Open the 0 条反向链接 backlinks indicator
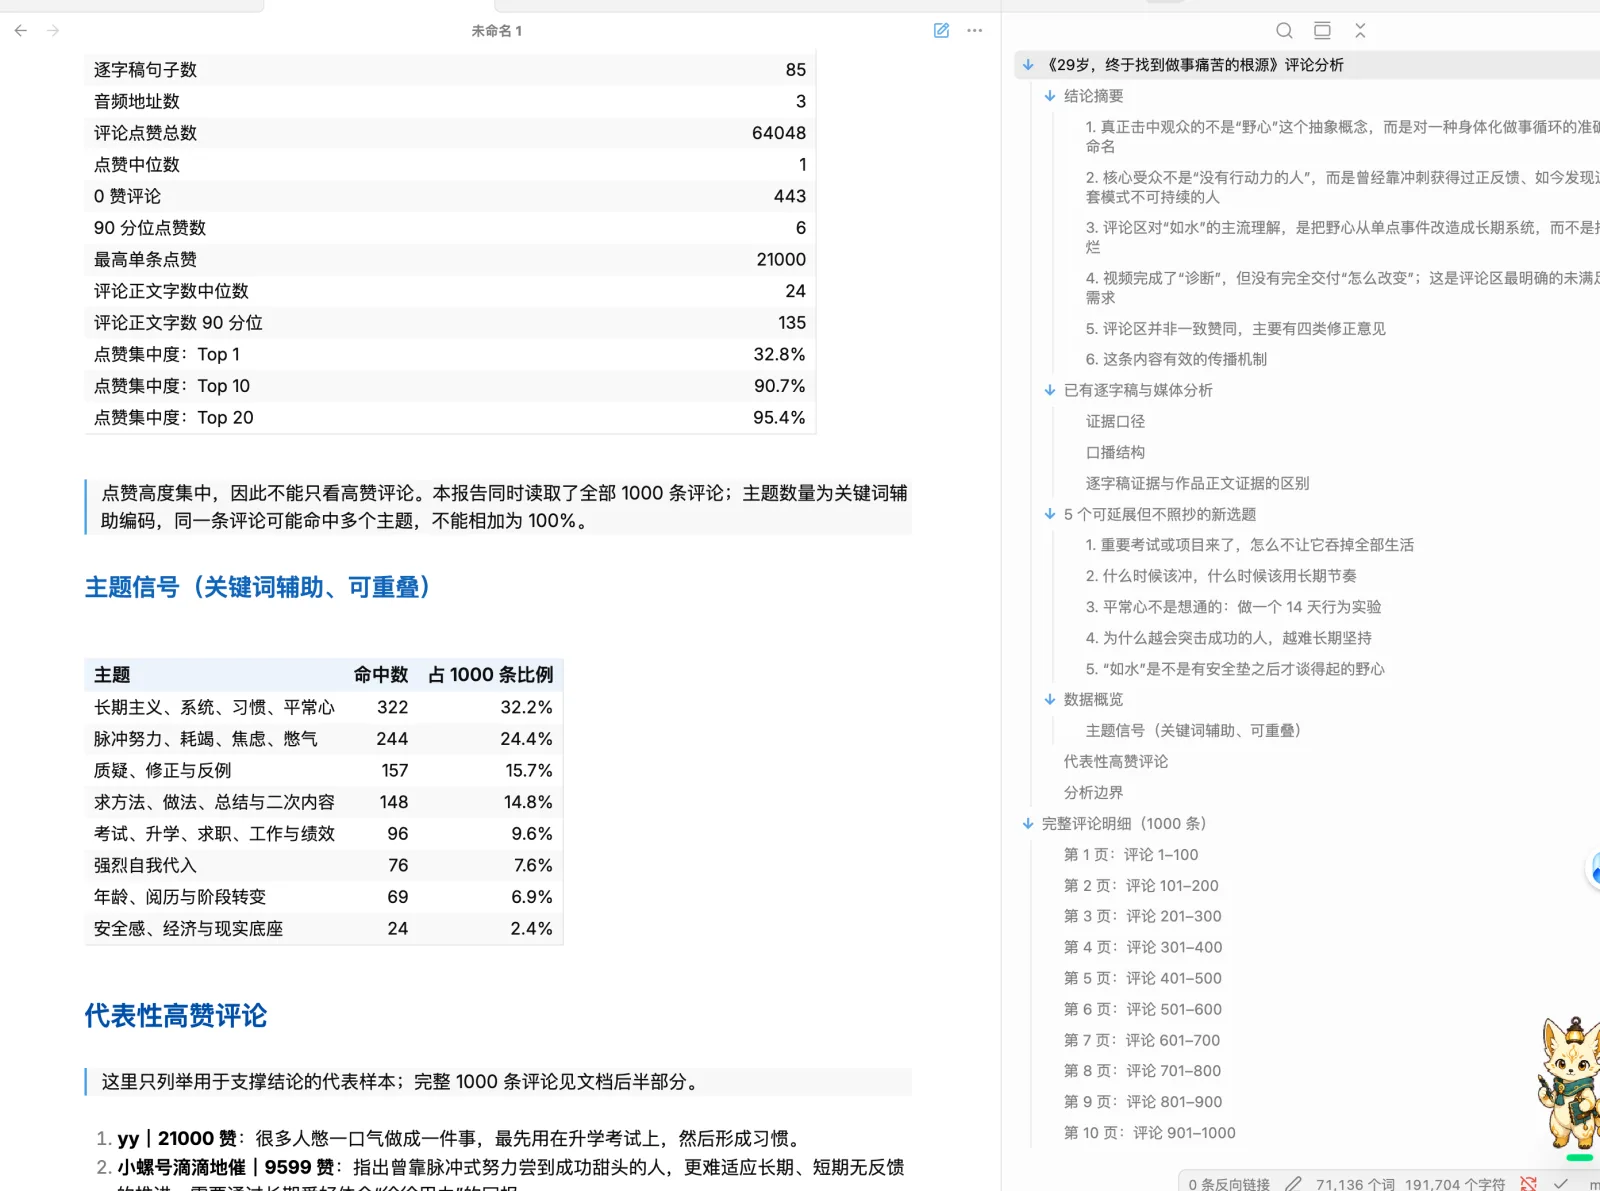The height and width of the screenshot is (1191, 1600). (1229, 1183)
